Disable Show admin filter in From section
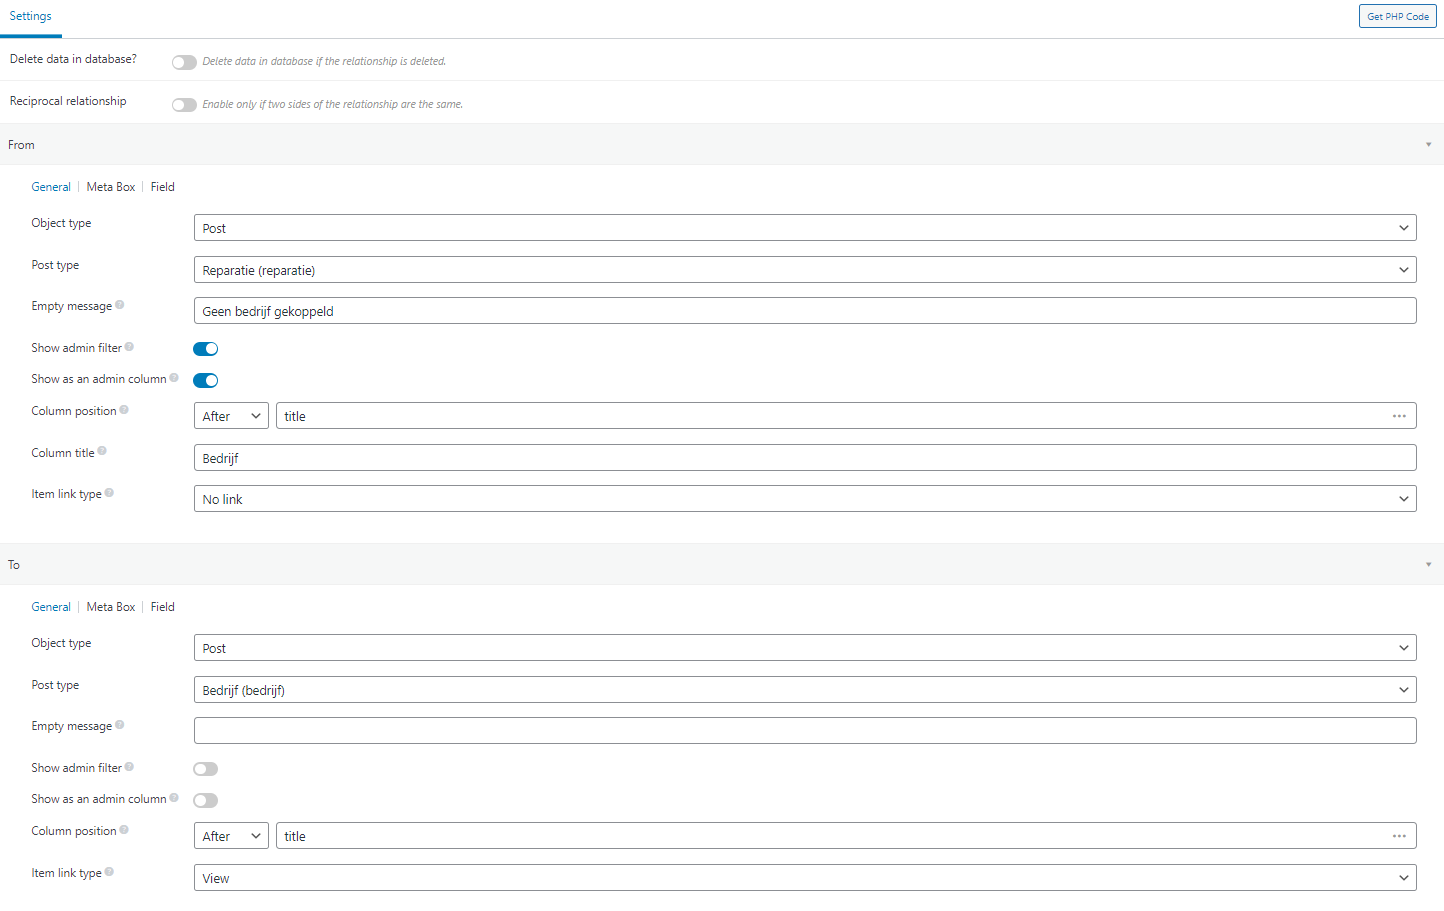Screen dimensions: 1444x911 [x=205, y=349]
